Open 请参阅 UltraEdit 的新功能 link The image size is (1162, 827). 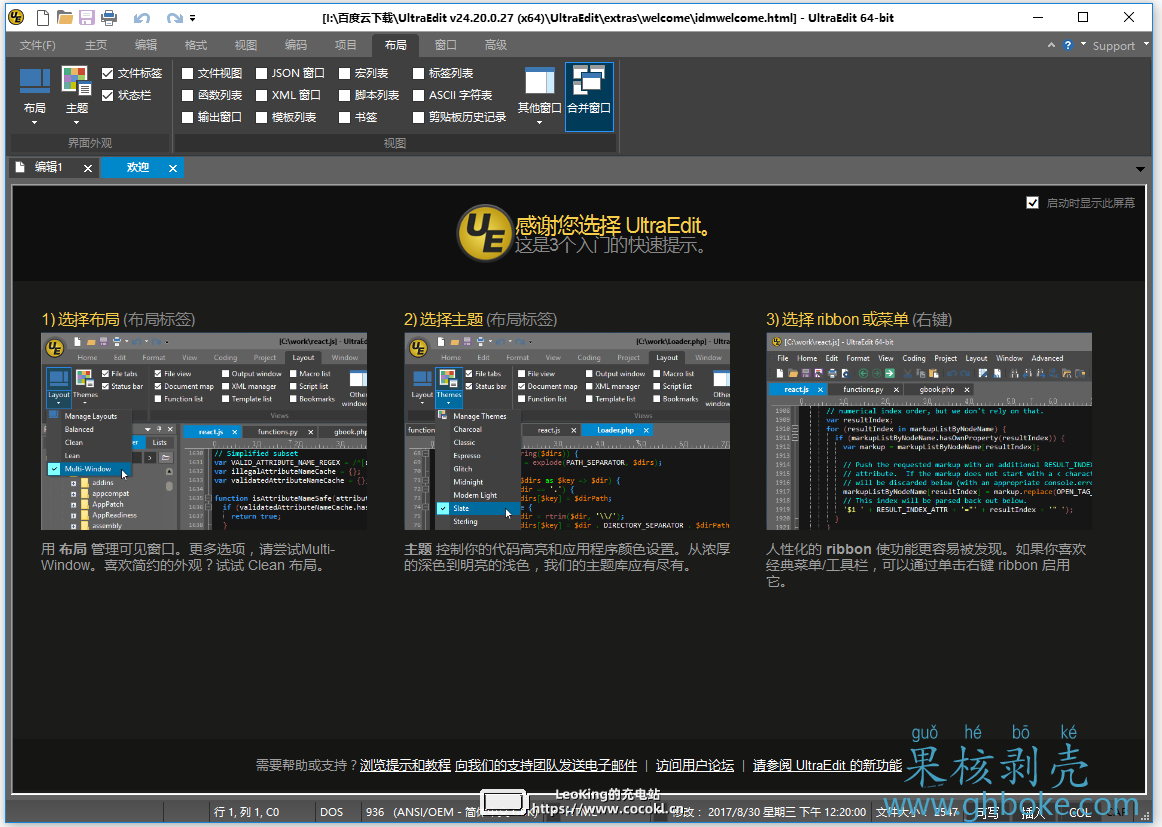[x=827, y=765]
